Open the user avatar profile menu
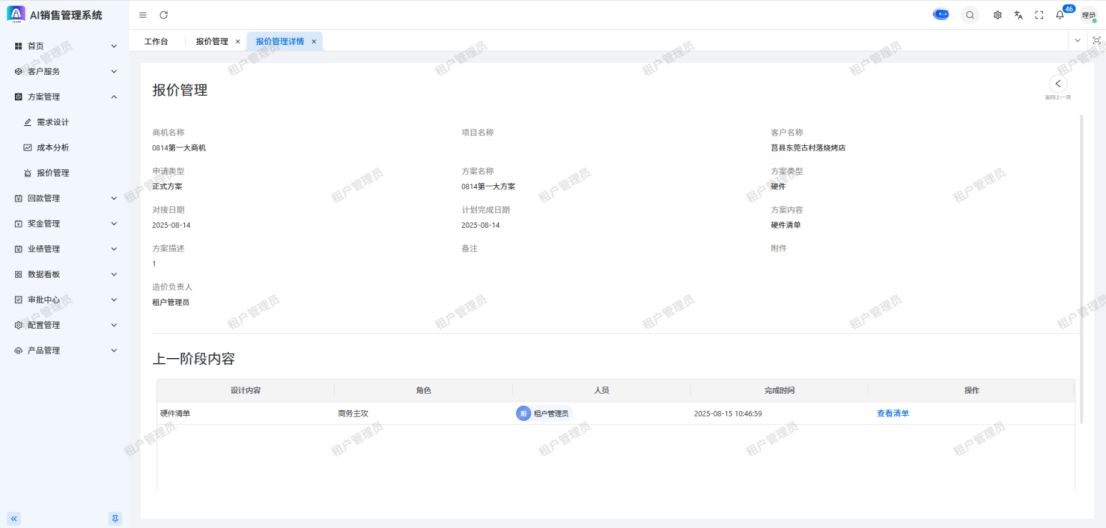 [1088, 15]
